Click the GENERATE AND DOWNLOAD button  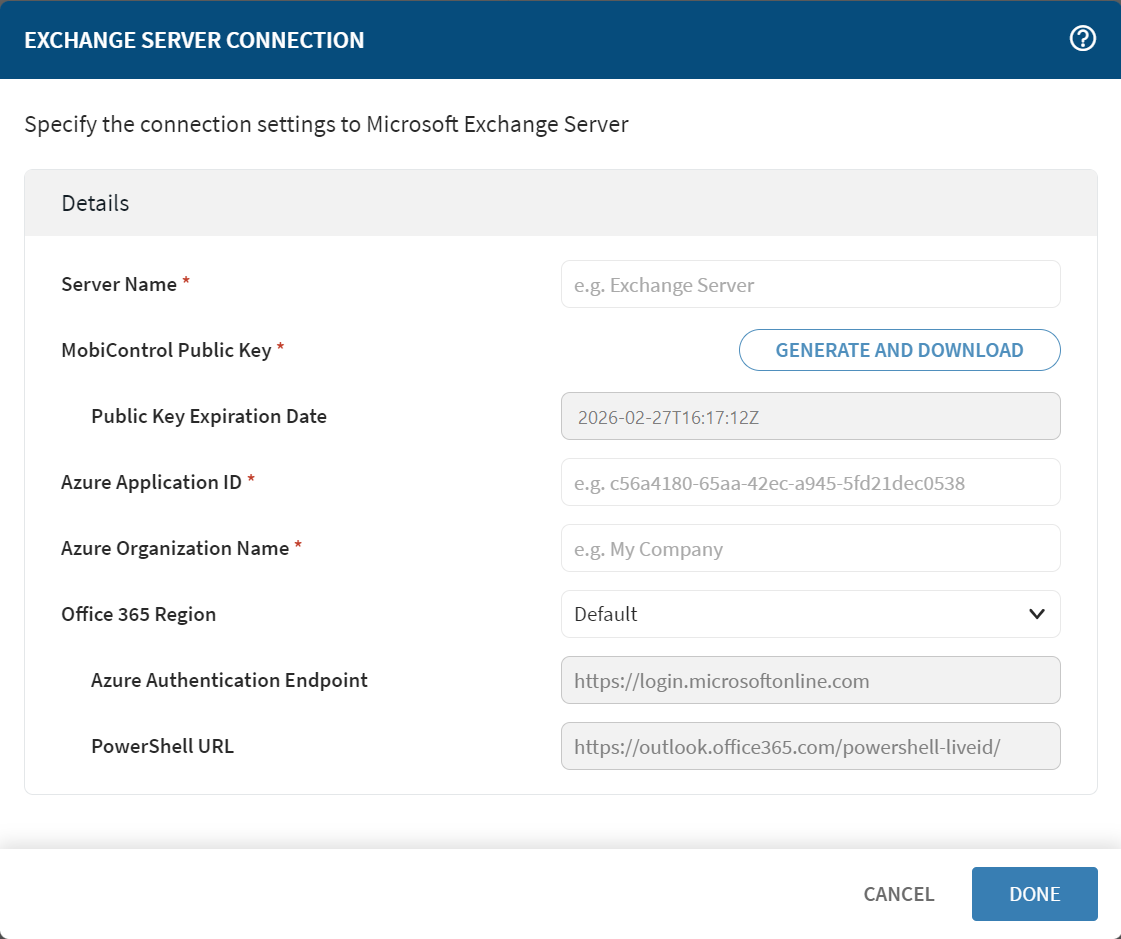coord(898,350)
